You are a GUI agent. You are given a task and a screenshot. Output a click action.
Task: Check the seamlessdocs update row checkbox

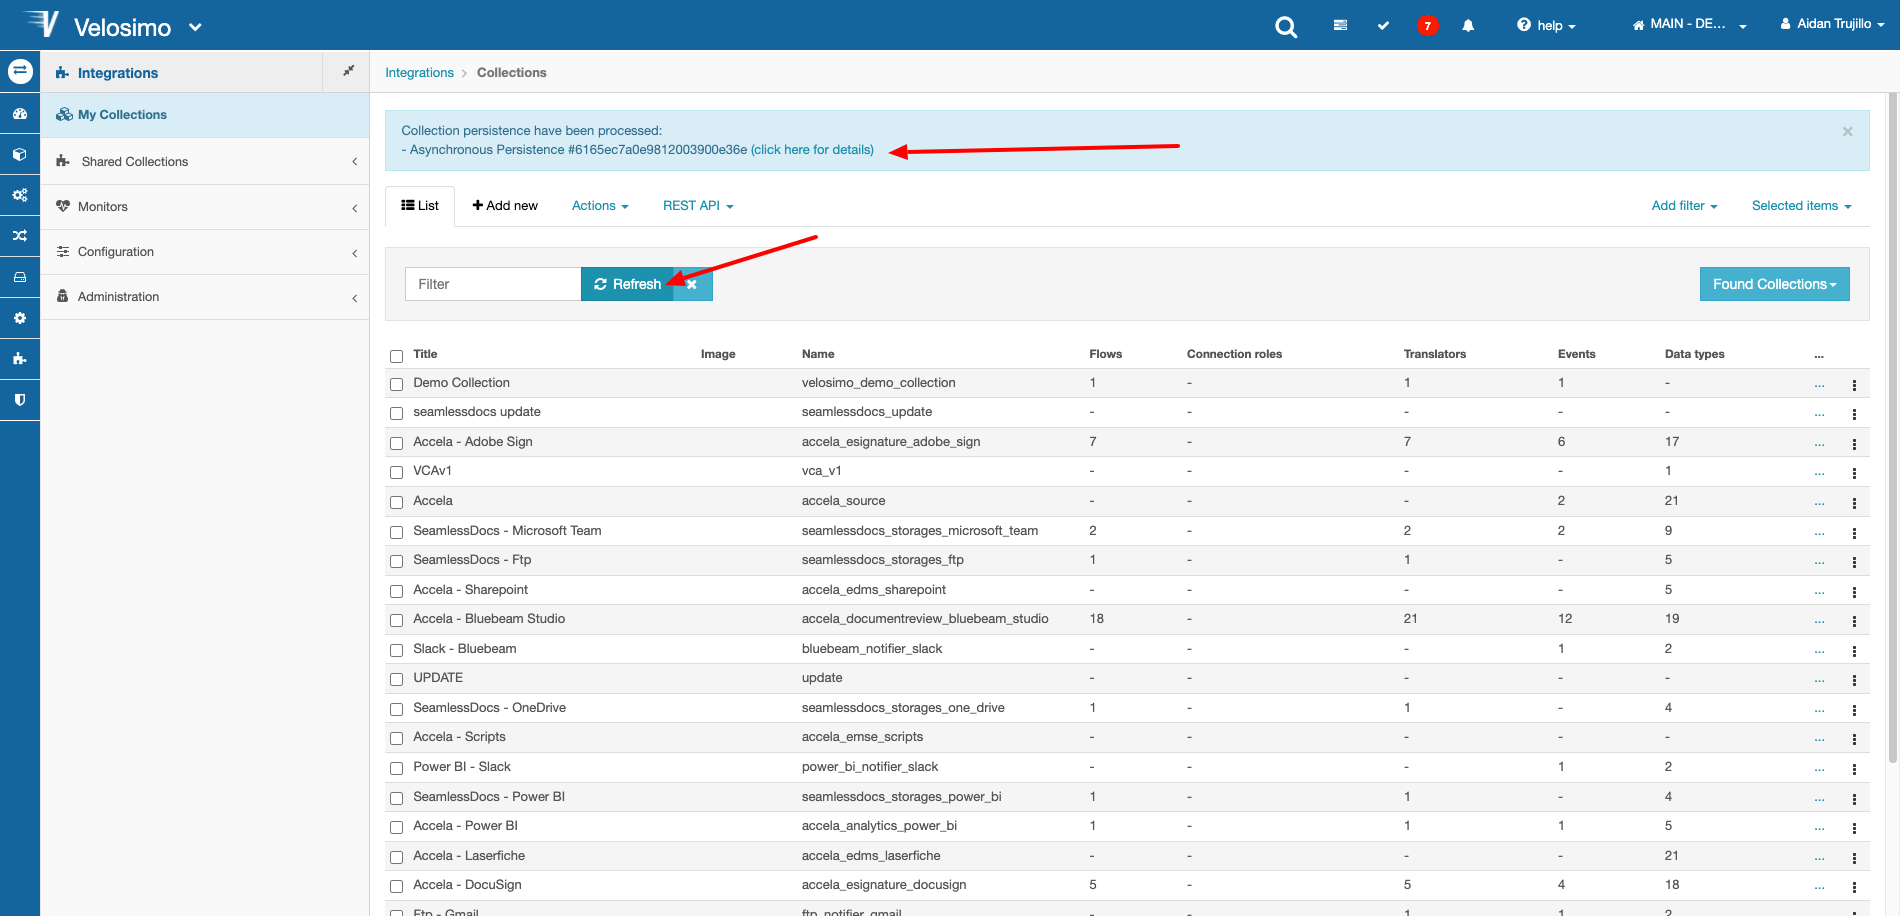point(397,413)
